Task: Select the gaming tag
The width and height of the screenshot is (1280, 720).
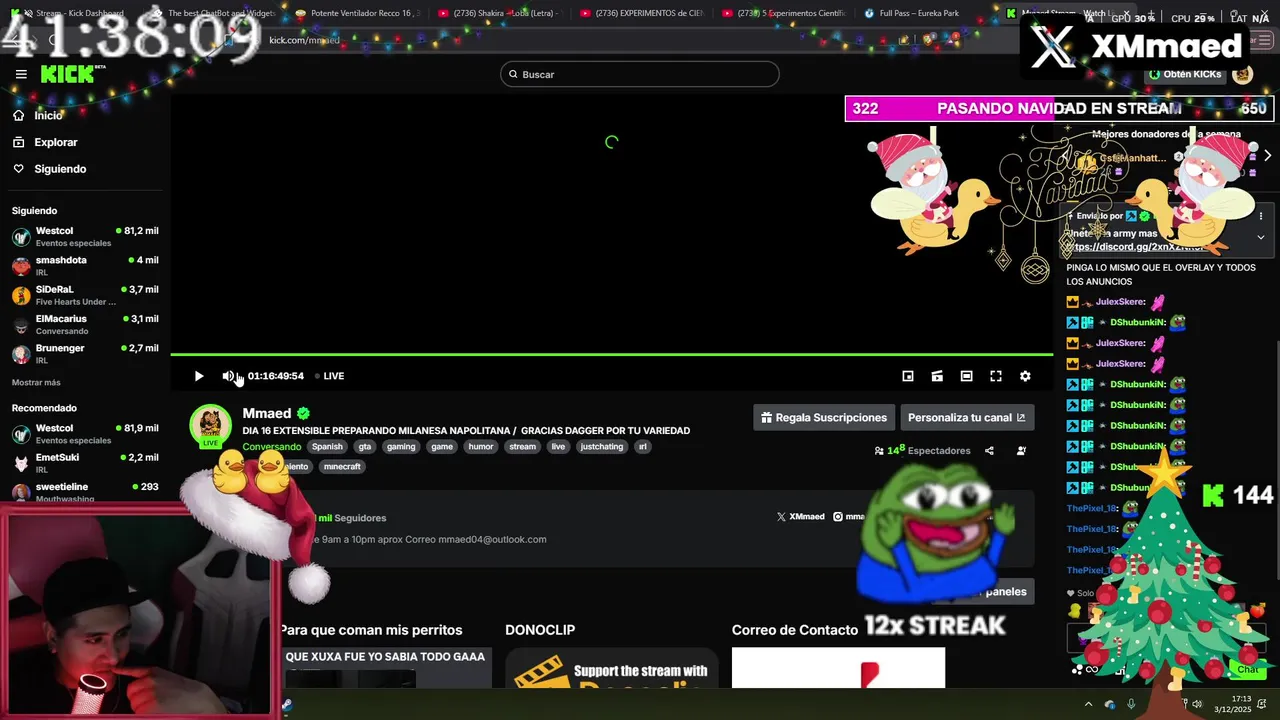Action: 401,447
